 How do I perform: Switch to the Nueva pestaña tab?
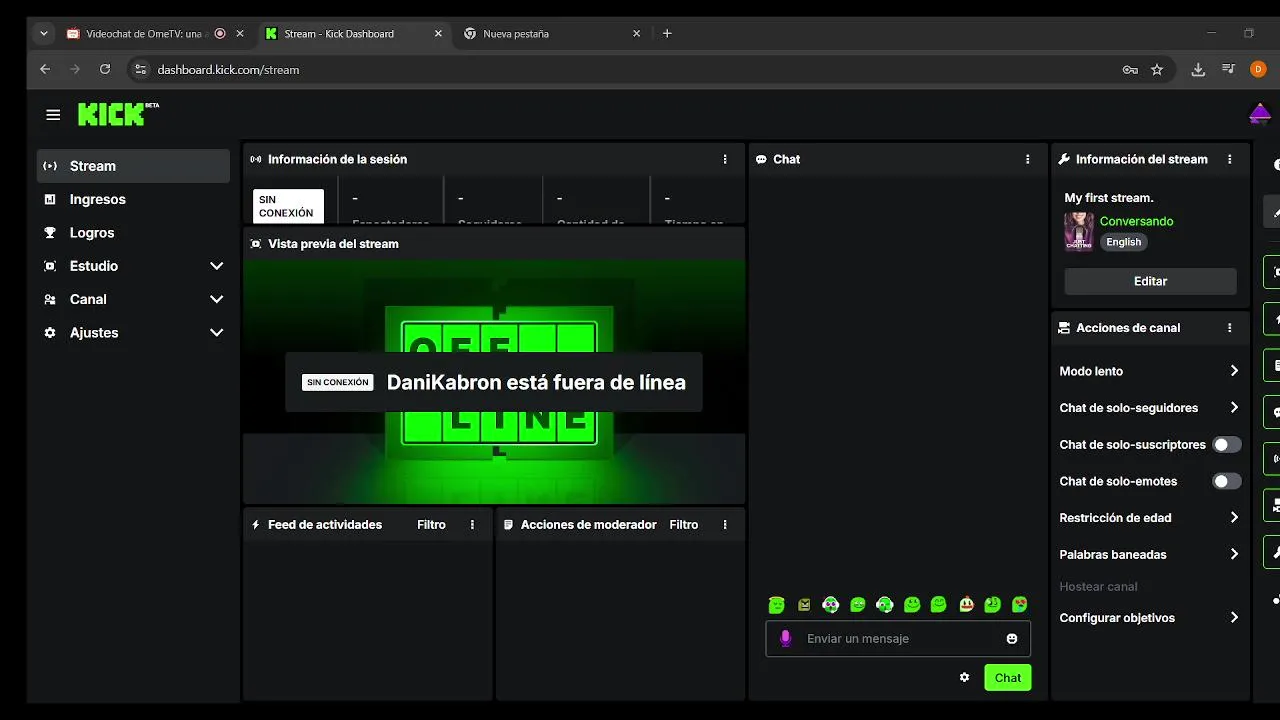point(552,33)
